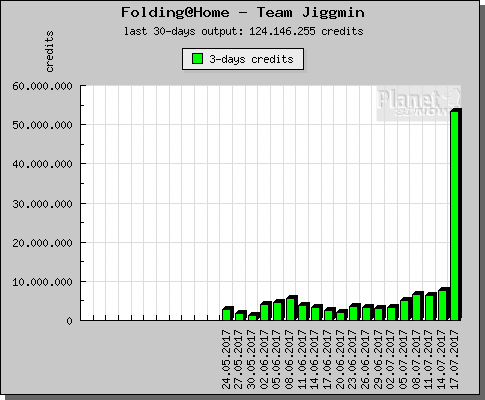Select the bar for 29.06.2017
485x400 pixels.
click(x=379, y=313)
